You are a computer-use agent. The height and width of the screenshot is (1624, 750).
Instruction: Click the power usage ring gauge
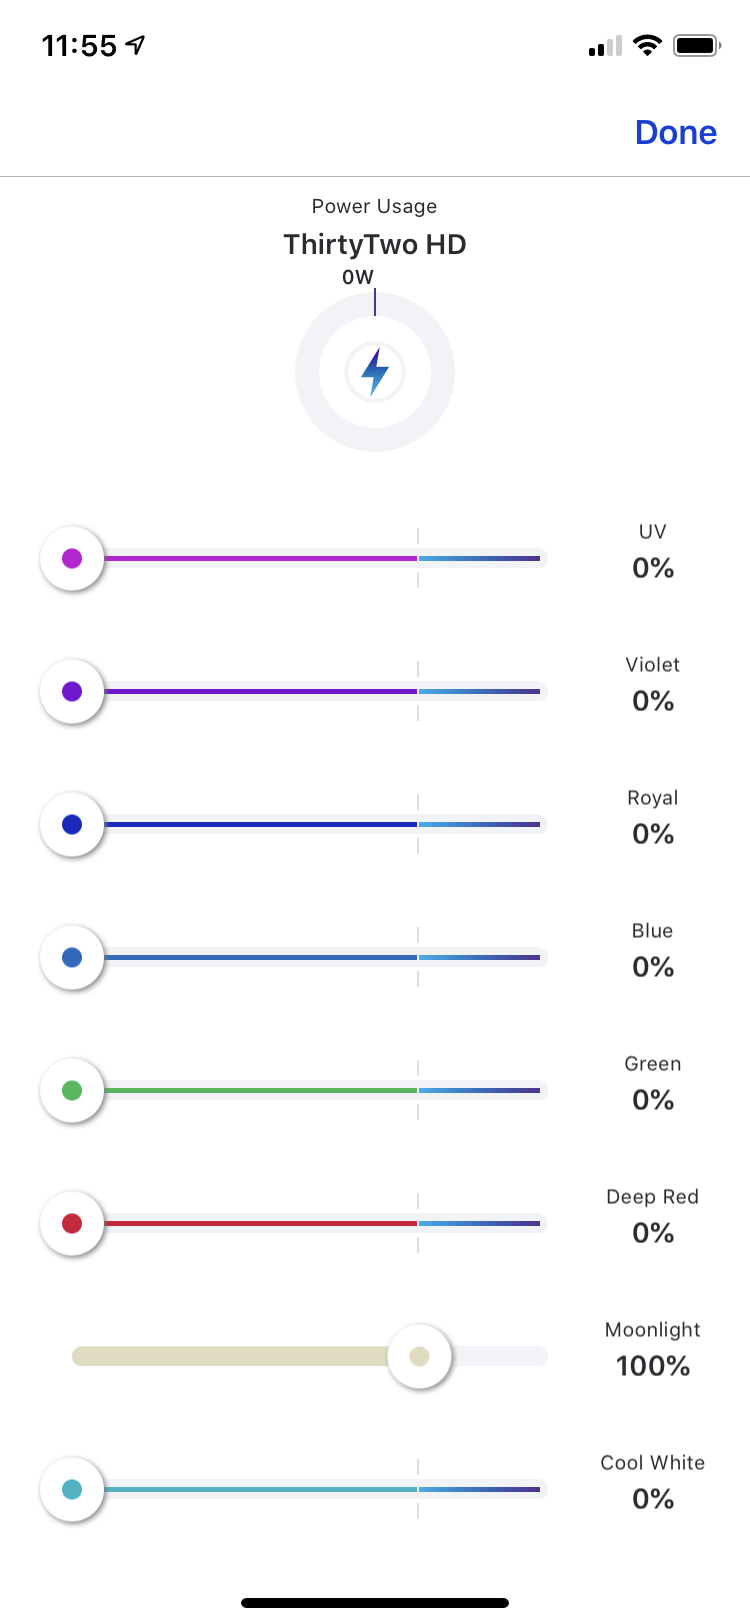coord(375,372)
